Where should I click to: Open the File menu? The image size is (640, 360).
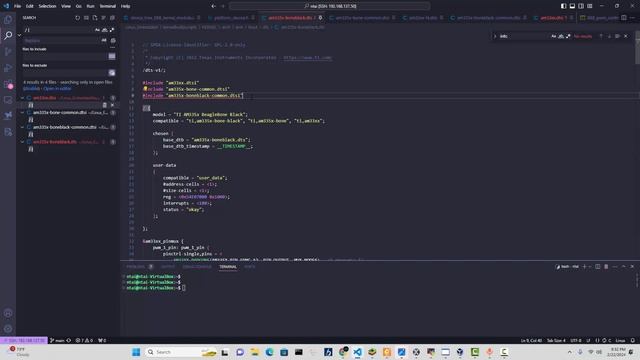click(18, 6)
